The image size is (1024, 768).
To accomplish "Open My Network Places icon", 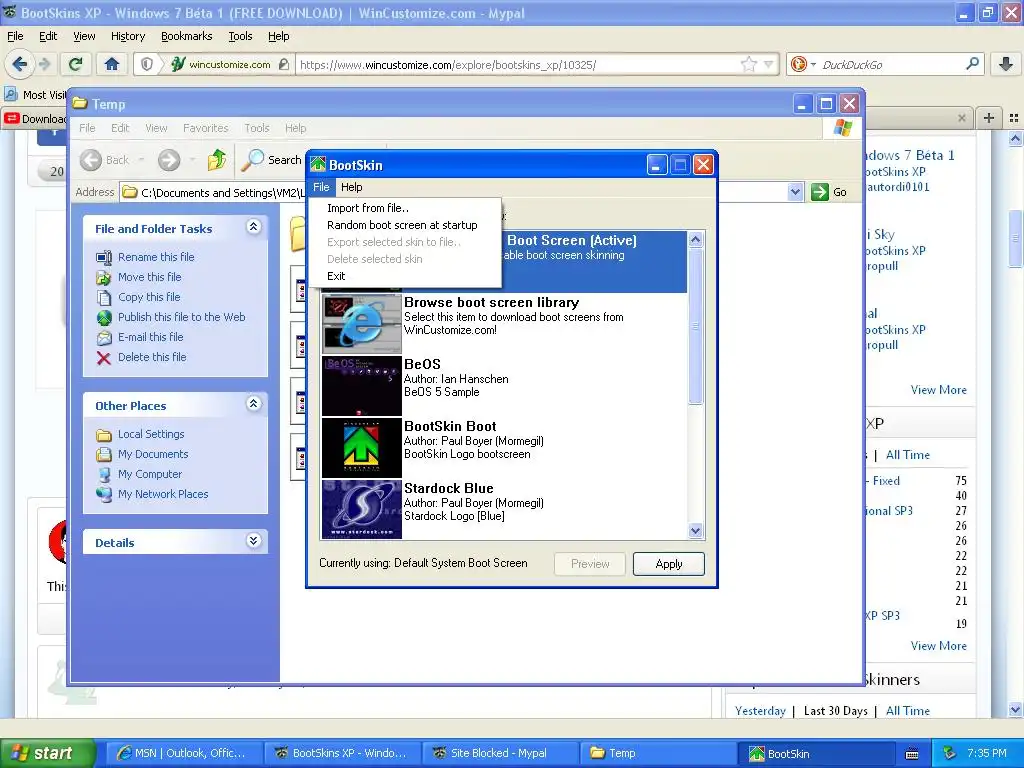I will click(104, 494).
